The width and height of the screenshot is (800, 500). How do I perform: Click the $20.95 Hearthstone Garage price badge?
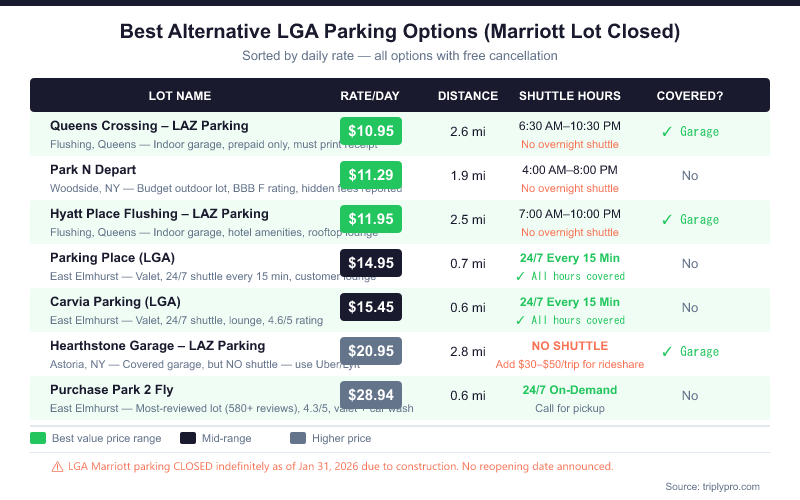pyautogui.click(x=370, y=351)
